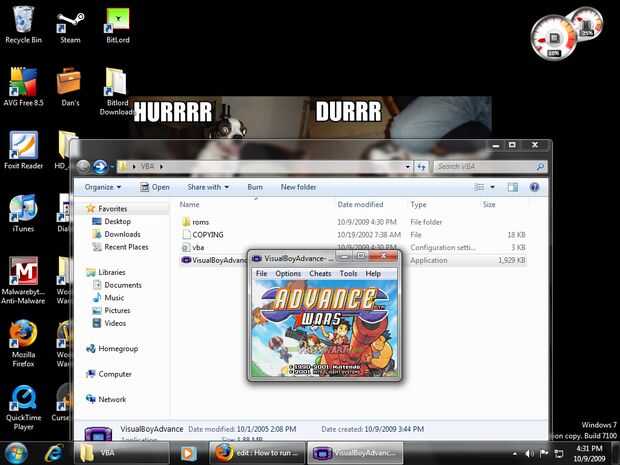Open Explorer help question mark icon

tap(534, 187)
